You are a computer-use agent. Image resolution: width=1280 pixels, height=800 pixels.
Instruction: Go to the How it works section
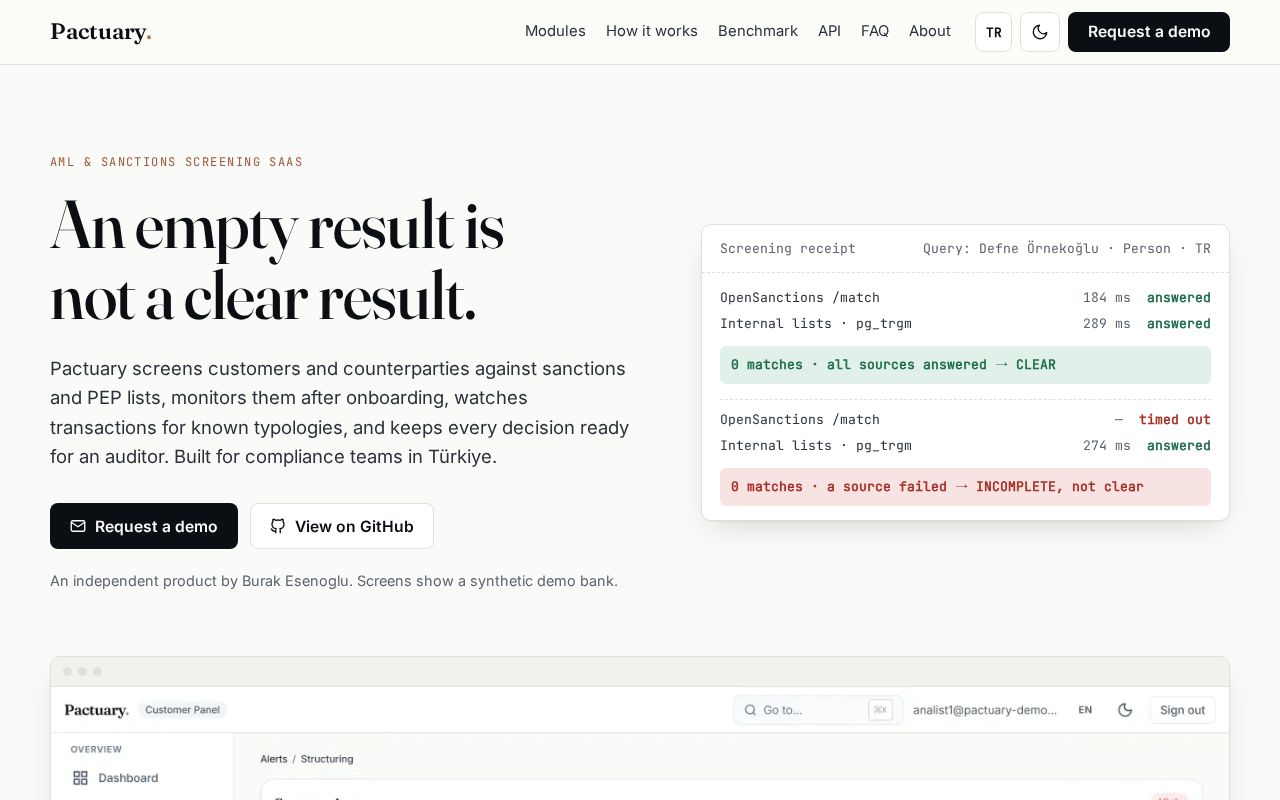(652, 31)
